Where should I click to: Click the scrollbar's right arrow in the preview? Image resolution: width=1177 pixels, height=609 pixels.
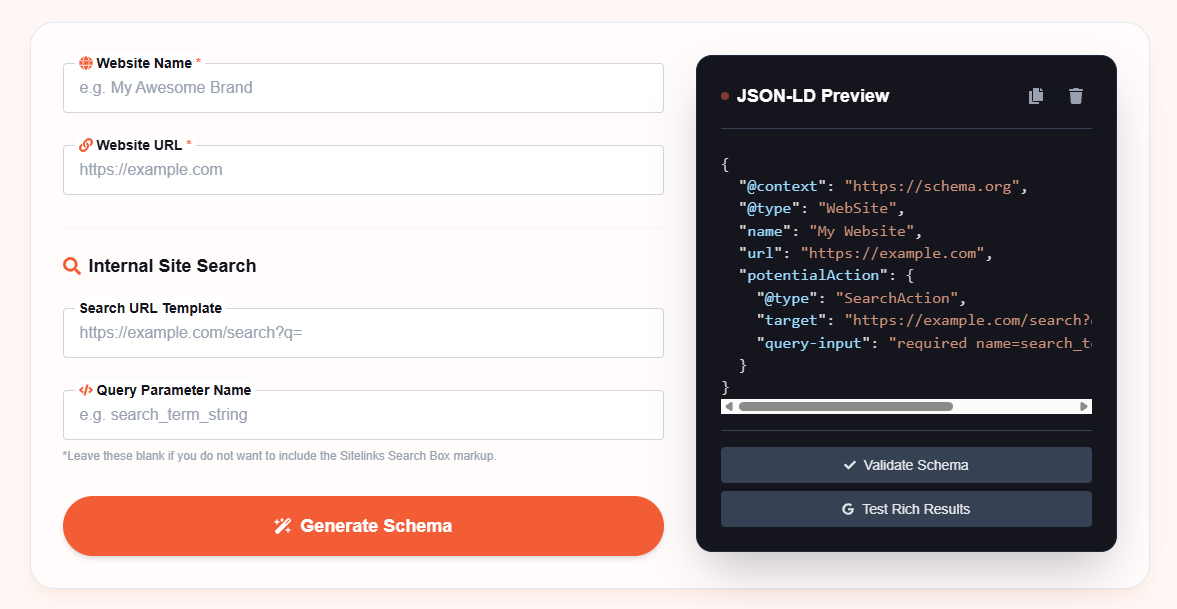point(1084,406)
